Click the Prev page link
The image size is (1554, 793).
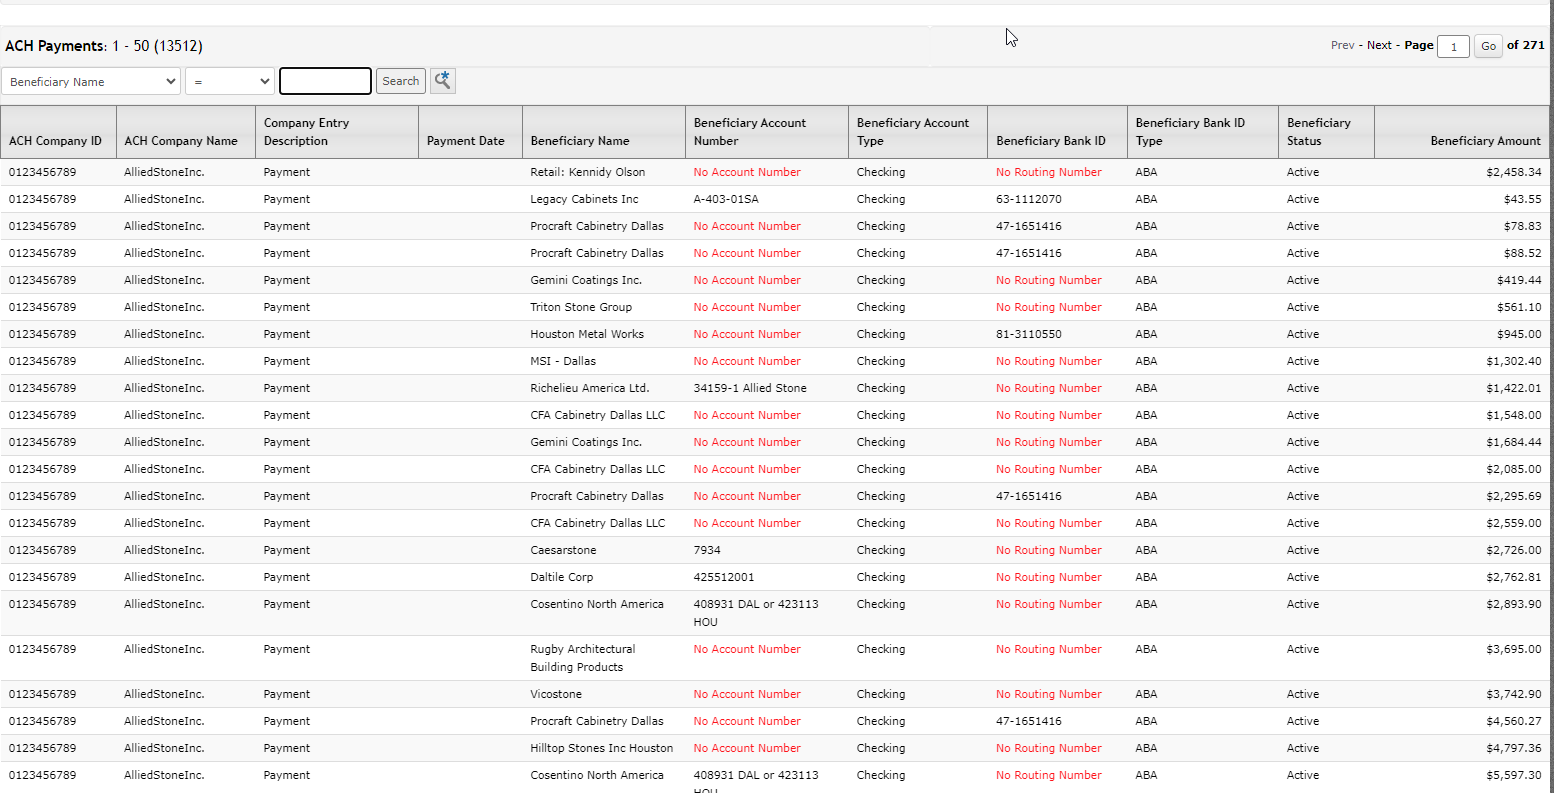pyautogui.click(x=1343, y=45)
